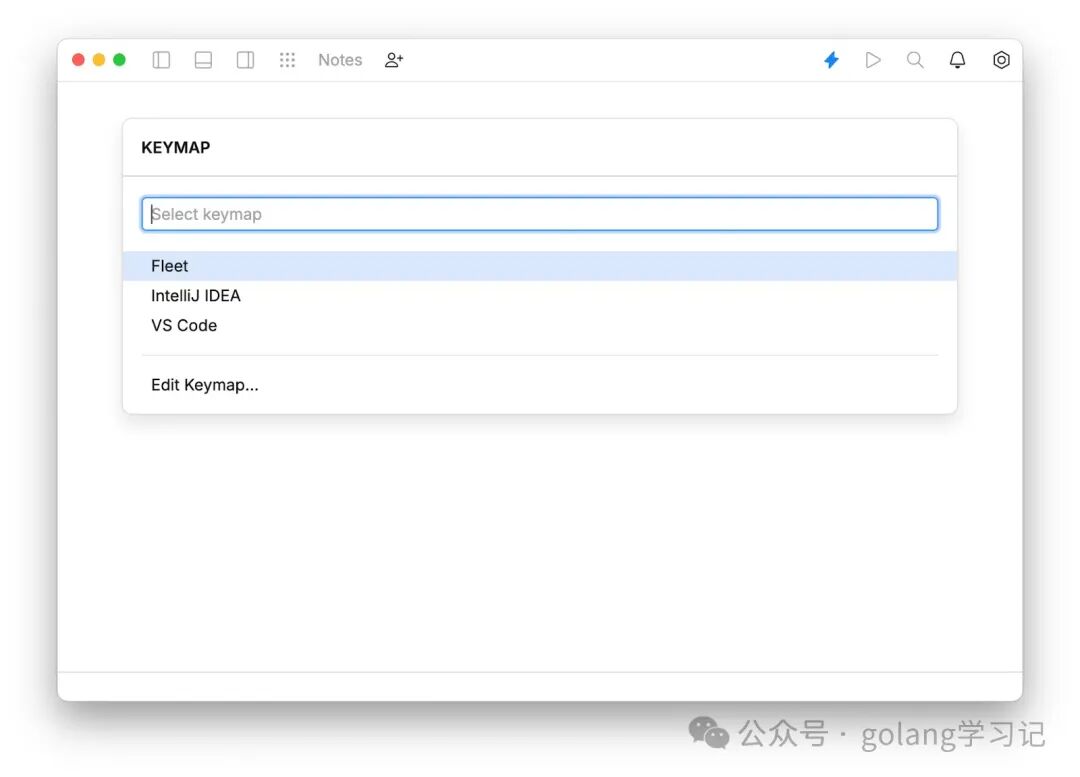Open the dotted grid menu icon

287,60
